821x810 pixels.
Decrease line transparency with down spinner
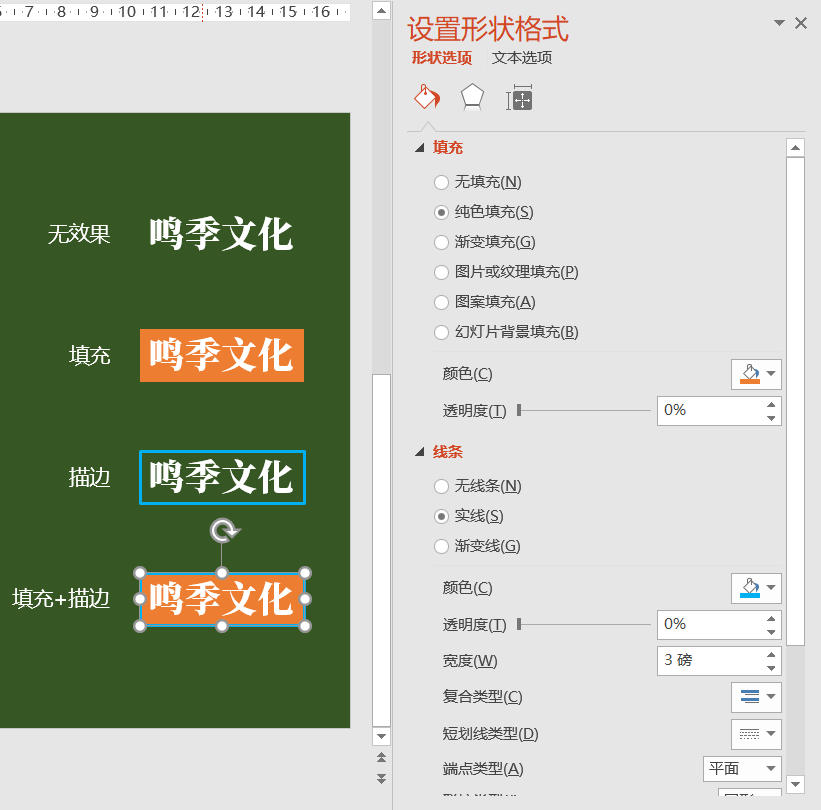[771, 631]
